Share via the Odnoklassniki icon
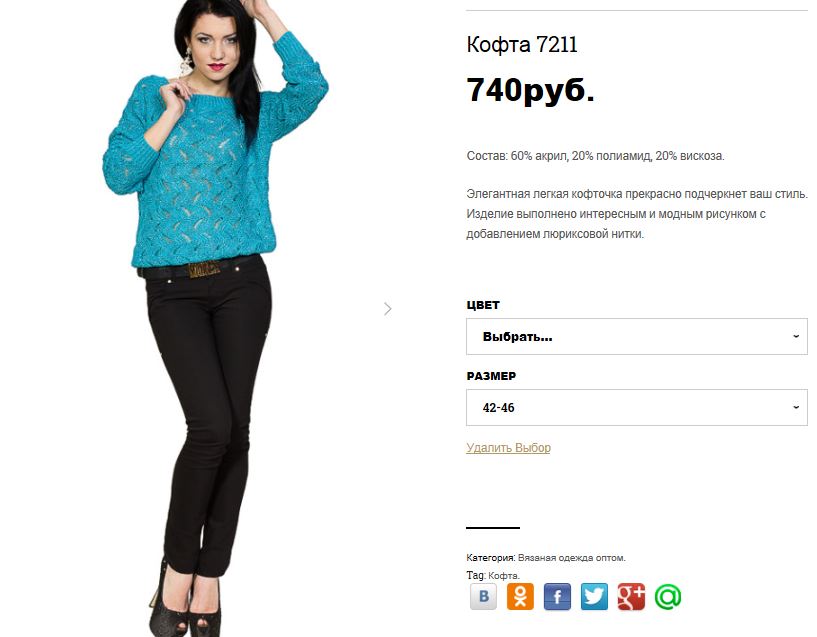Screen dimensions: 817x637 pos(520,596)
